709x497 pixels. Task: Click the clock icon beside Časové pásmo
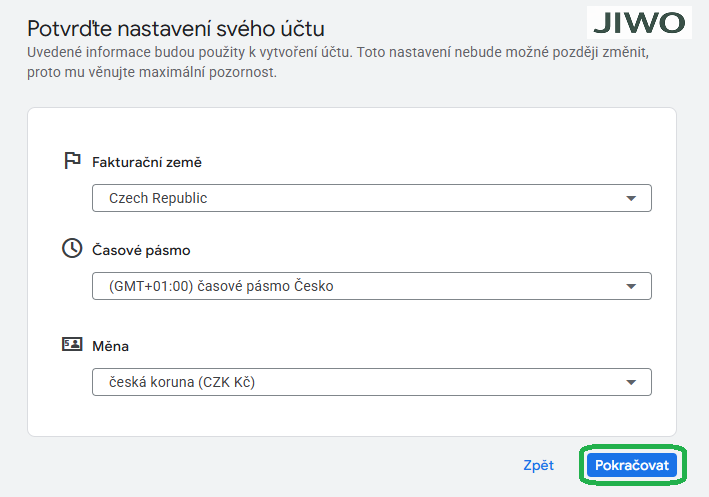coord(71,249)
